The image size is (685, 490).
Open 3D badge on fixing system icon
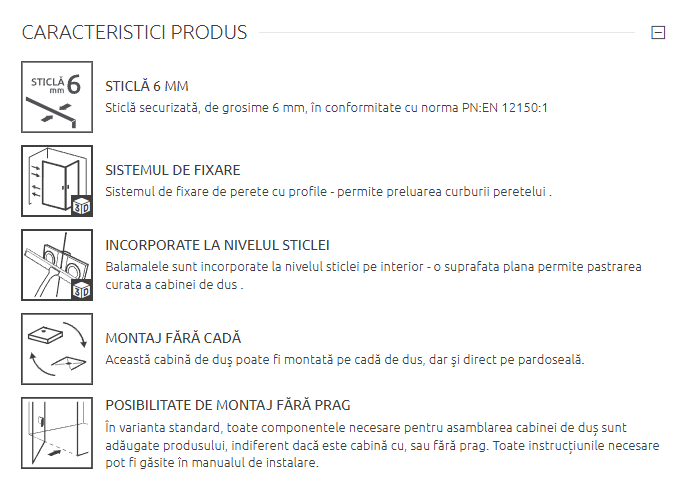(x=83, y=207)
